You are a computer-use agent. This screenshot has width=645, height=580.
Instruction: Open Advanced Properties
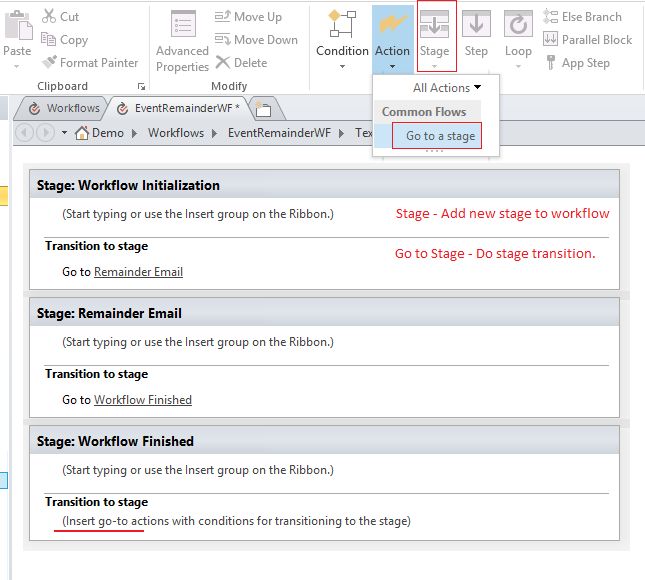point(183,41)
